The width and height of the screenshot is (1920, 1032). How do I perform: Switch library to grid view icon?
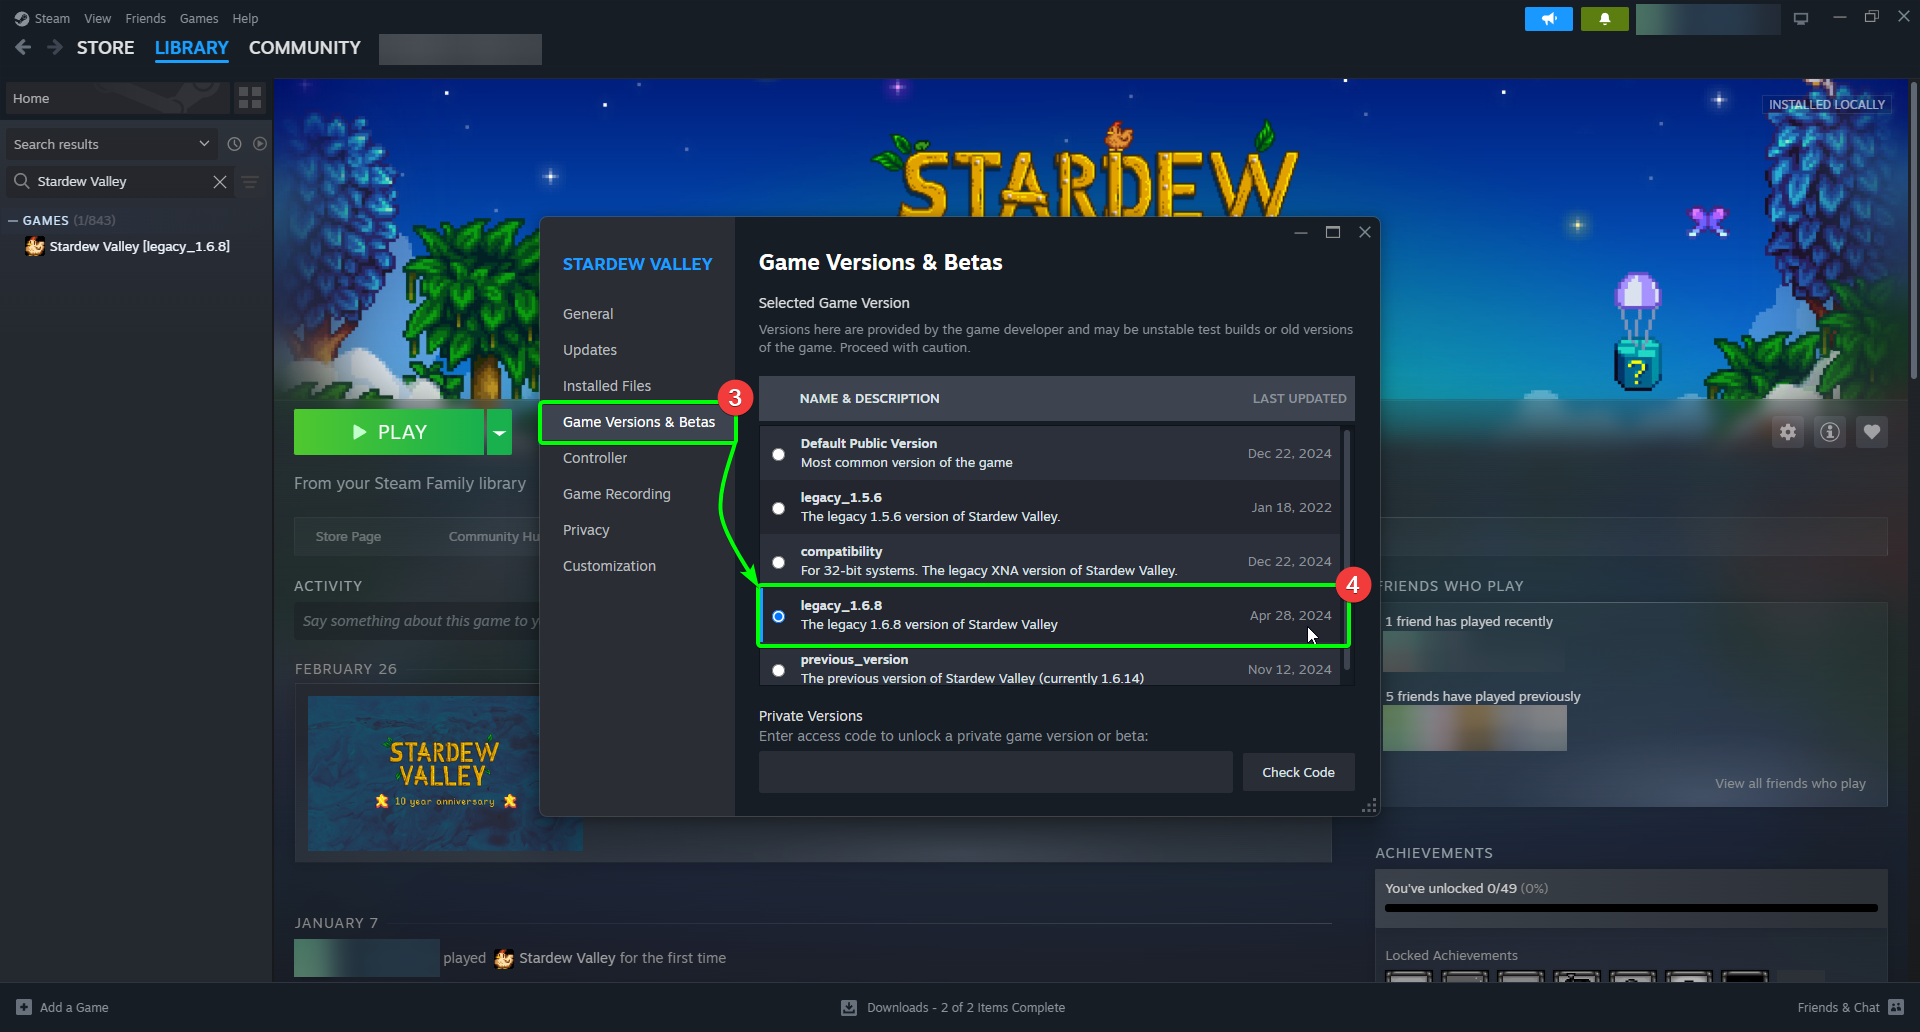[249, 97]
